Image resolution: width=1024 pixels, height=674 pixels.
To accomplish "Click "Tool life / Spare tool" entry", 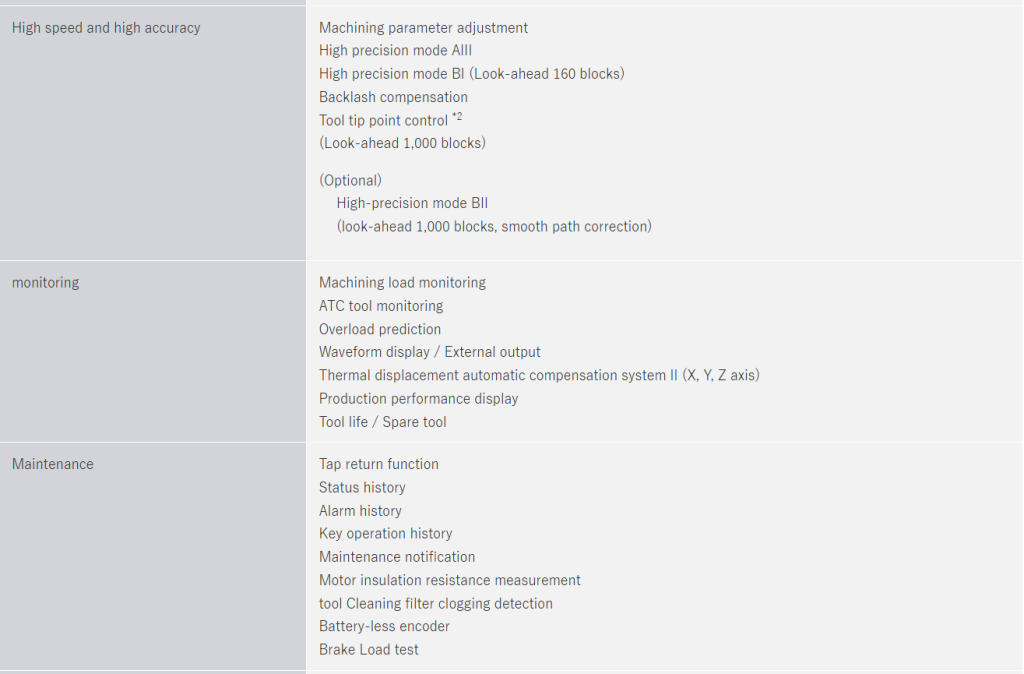I will (383, 422).
